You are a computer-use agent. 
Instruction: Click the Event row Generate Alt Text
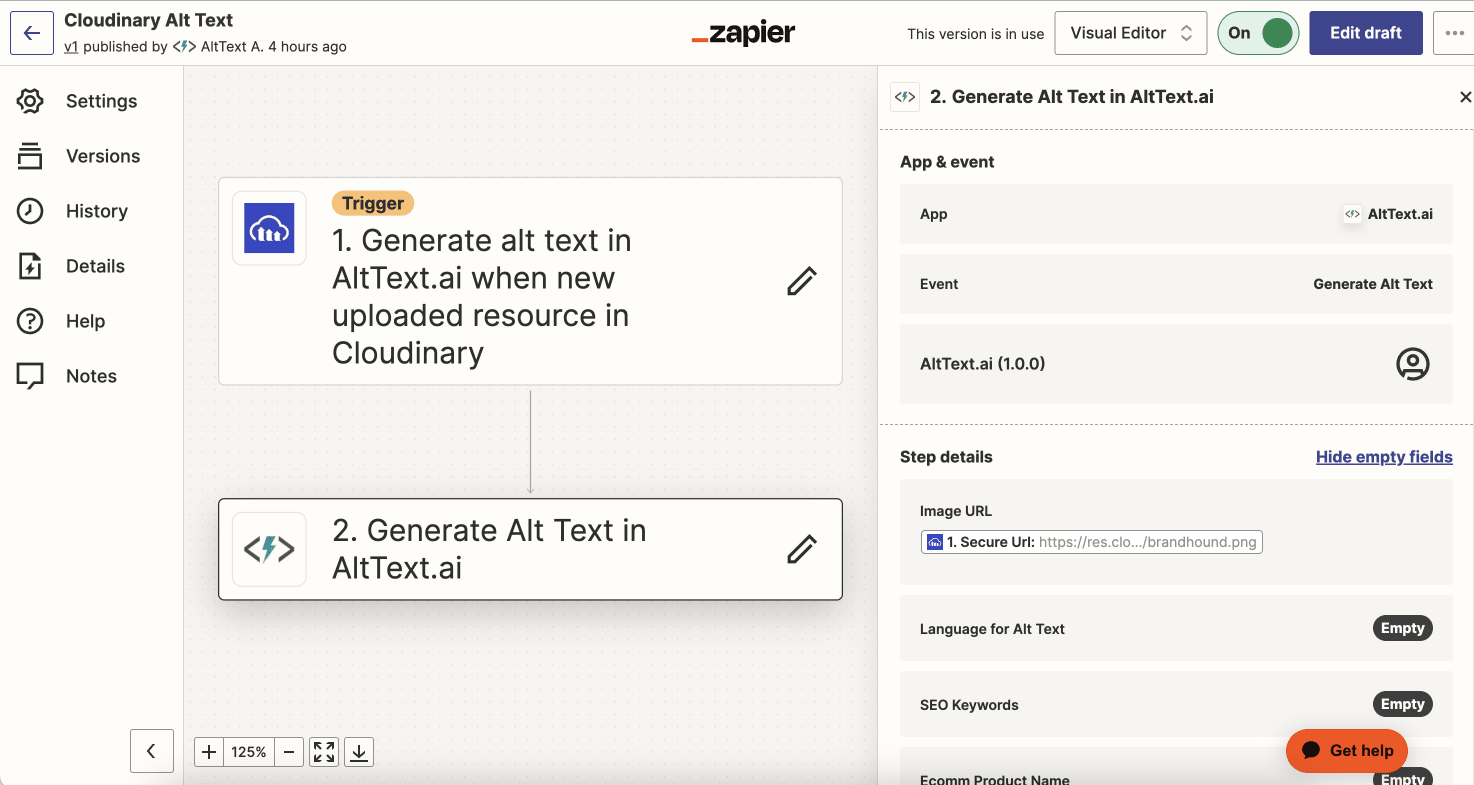[1176, 284]
